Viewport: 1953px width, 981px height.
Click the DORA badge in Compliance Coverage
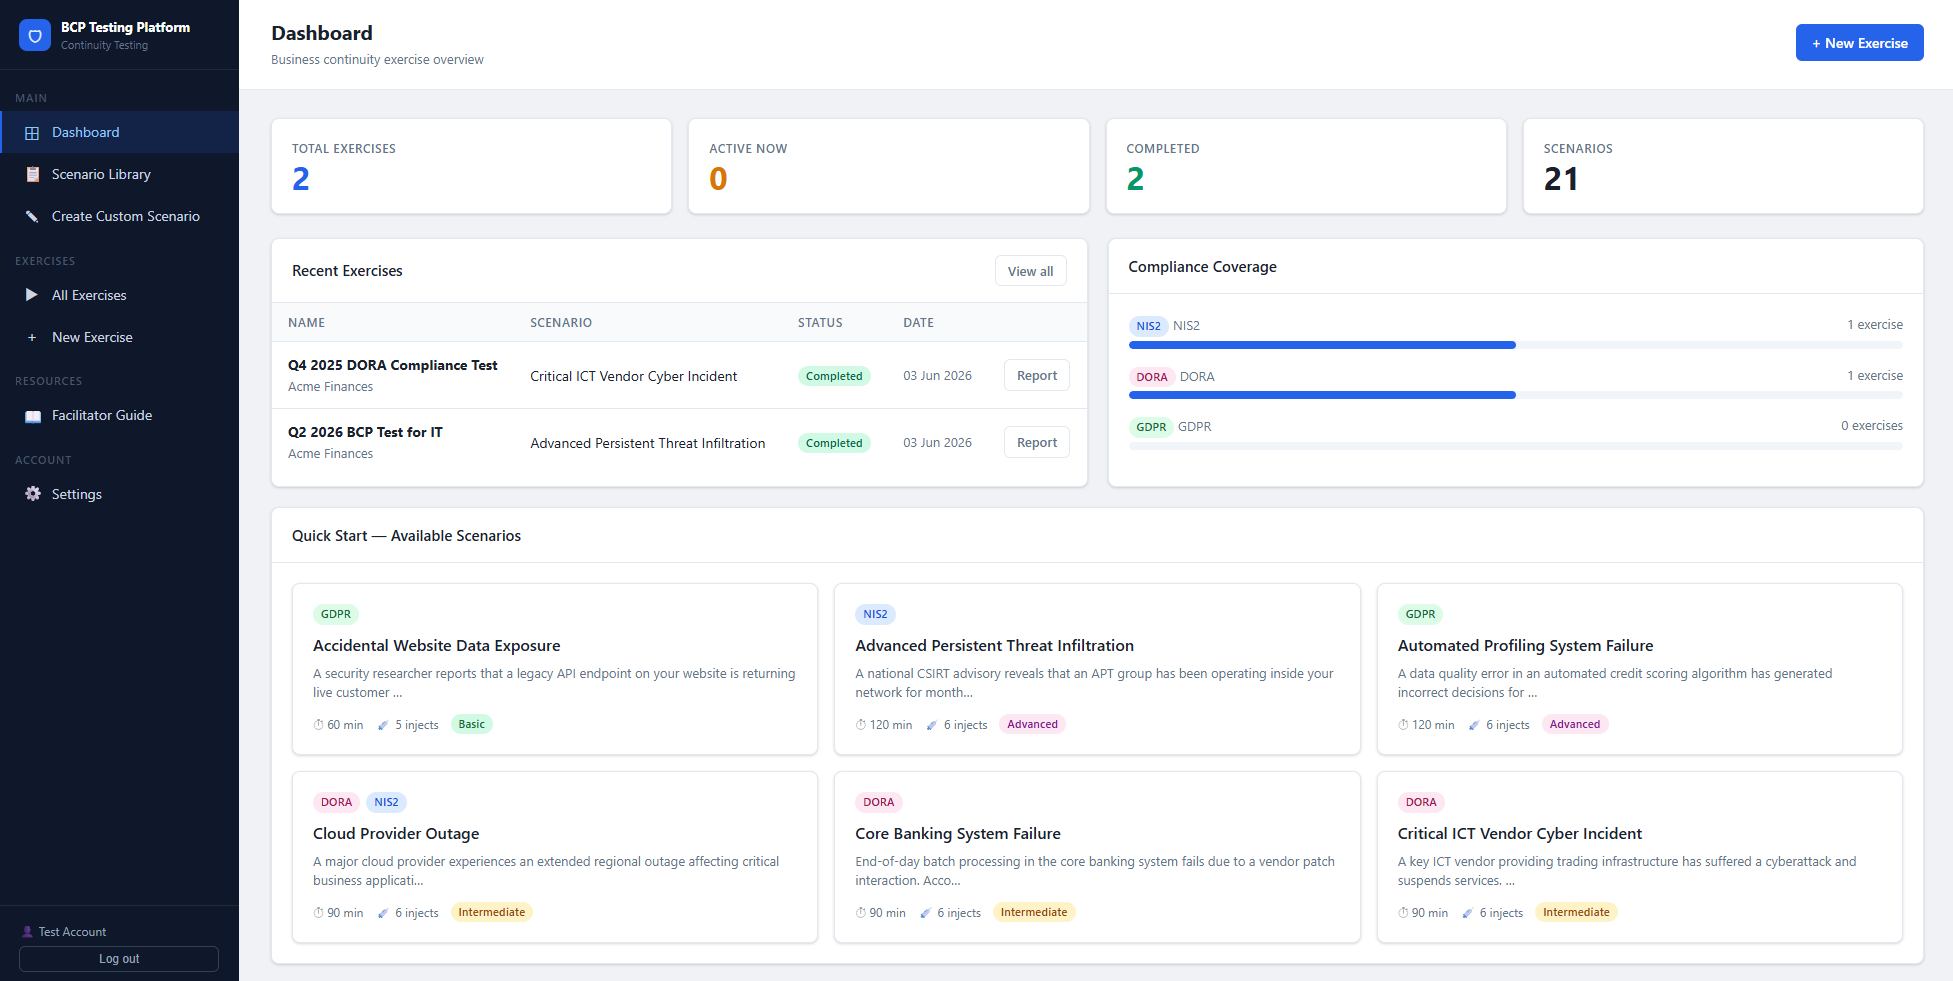1151,377
